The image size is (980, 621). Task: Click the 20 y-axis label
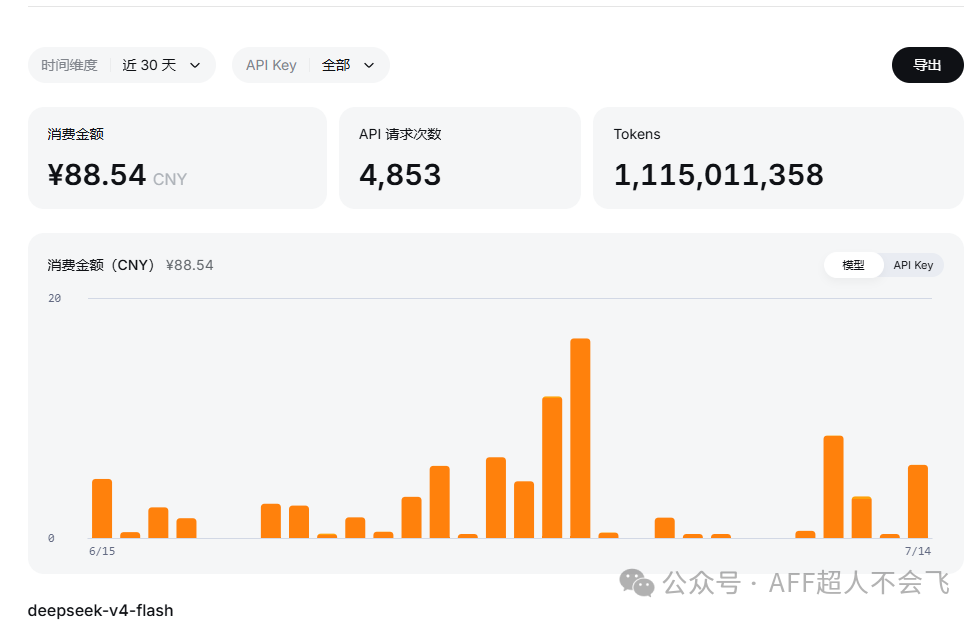coord(54,299)
